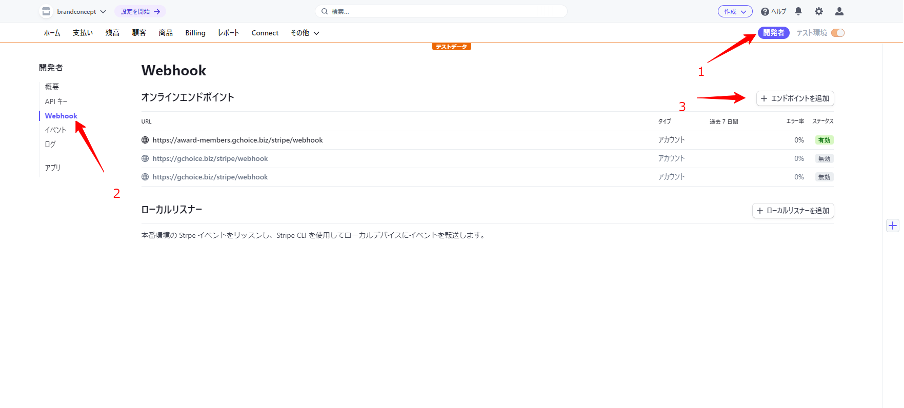Click the plus icon on right edge panel
904x408 pixels.
coord(892,226)
